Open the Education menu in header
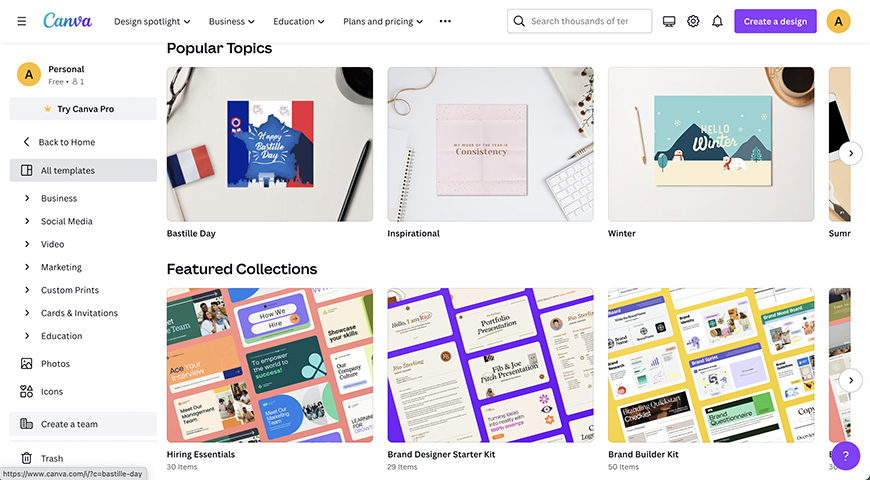The height and width of the screenshot is (480, 870). [299, 21]
